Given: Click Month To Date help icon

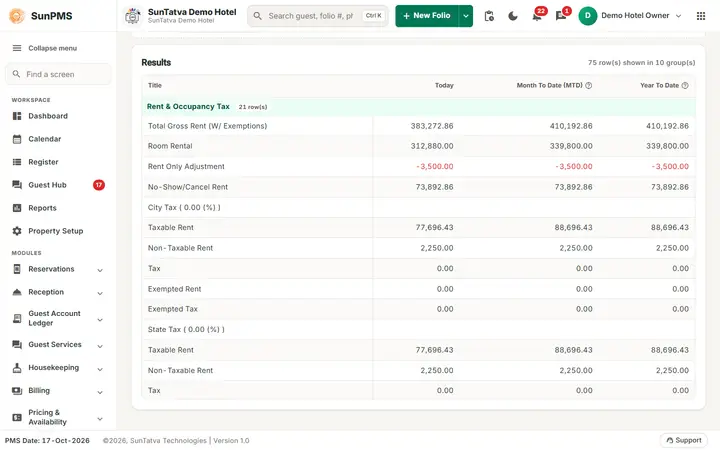Looking at the screenshot, I should [x=589, y=85].
